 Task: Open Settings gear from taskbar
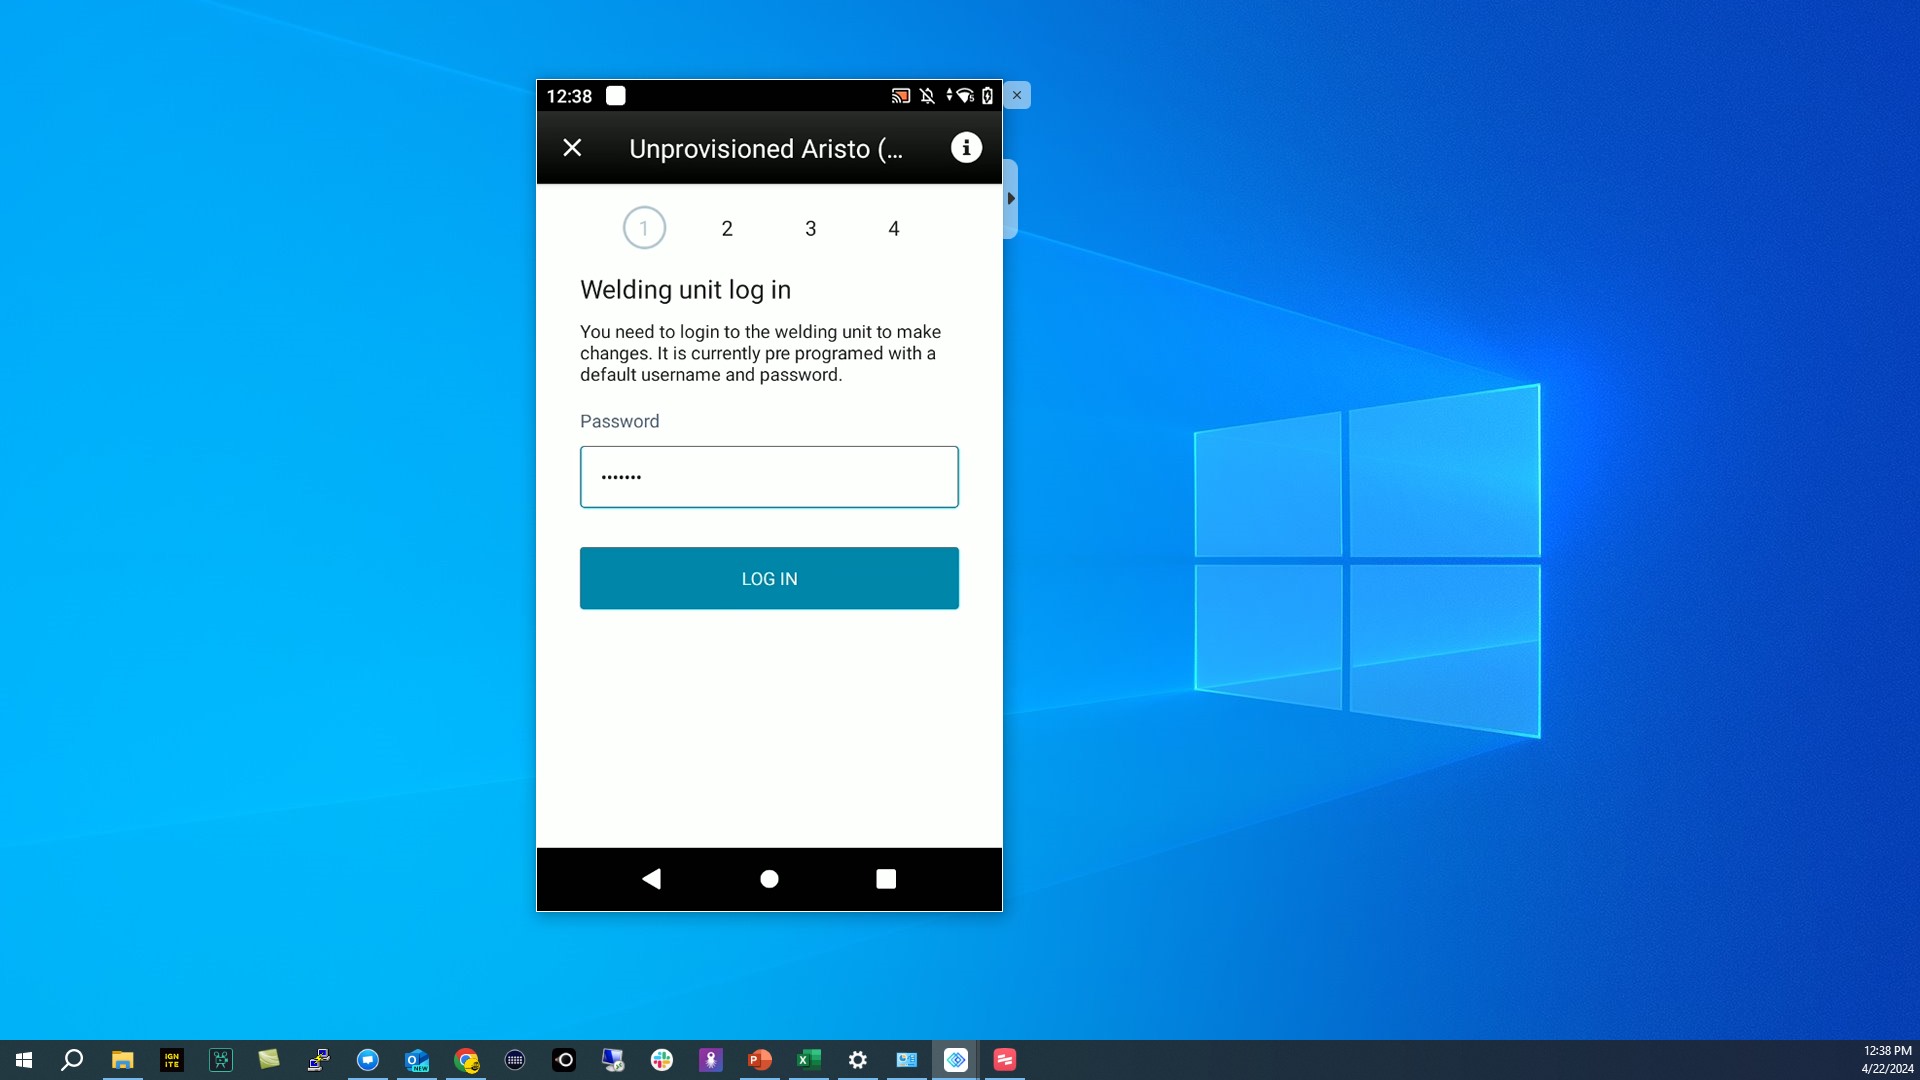click(858, 1060)
